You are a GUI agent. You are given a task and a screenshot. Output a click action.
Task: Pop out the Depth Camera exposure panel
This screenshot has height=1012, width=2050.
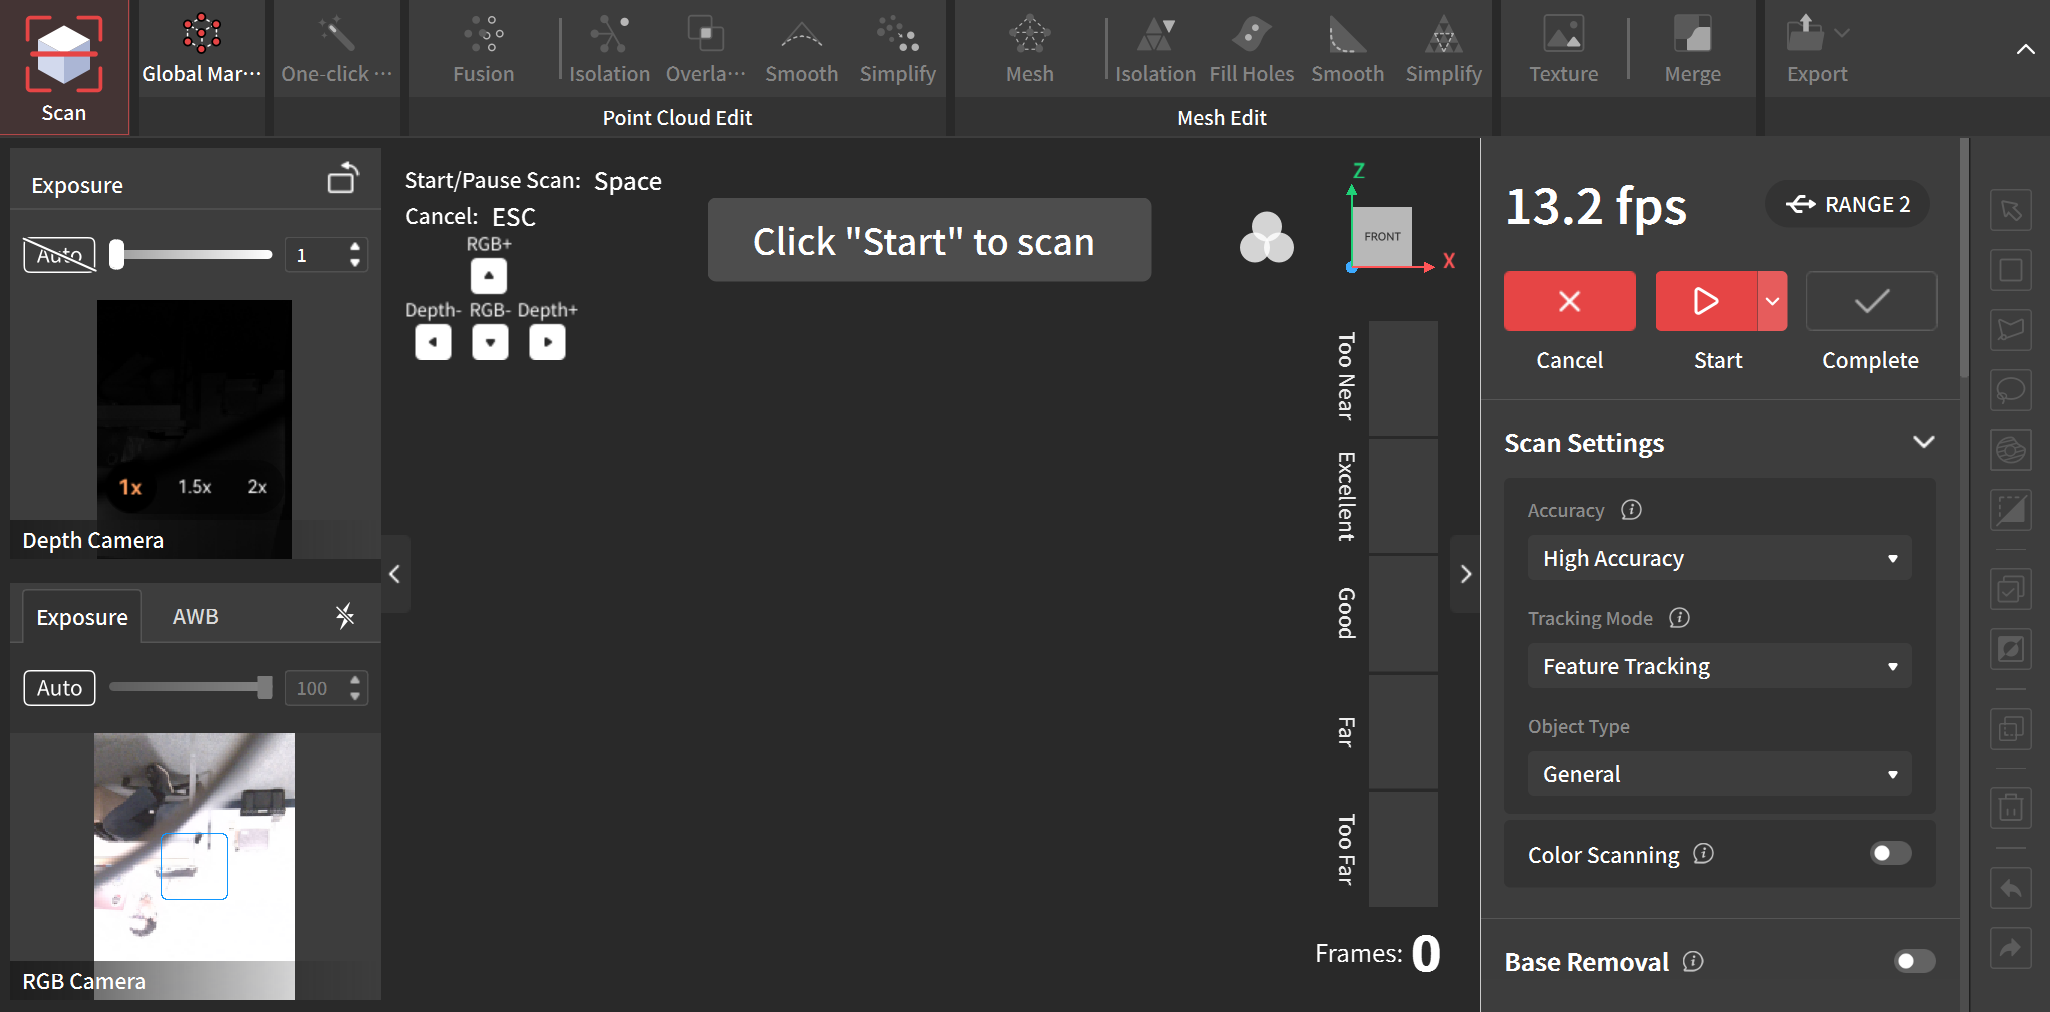(343, 179)
